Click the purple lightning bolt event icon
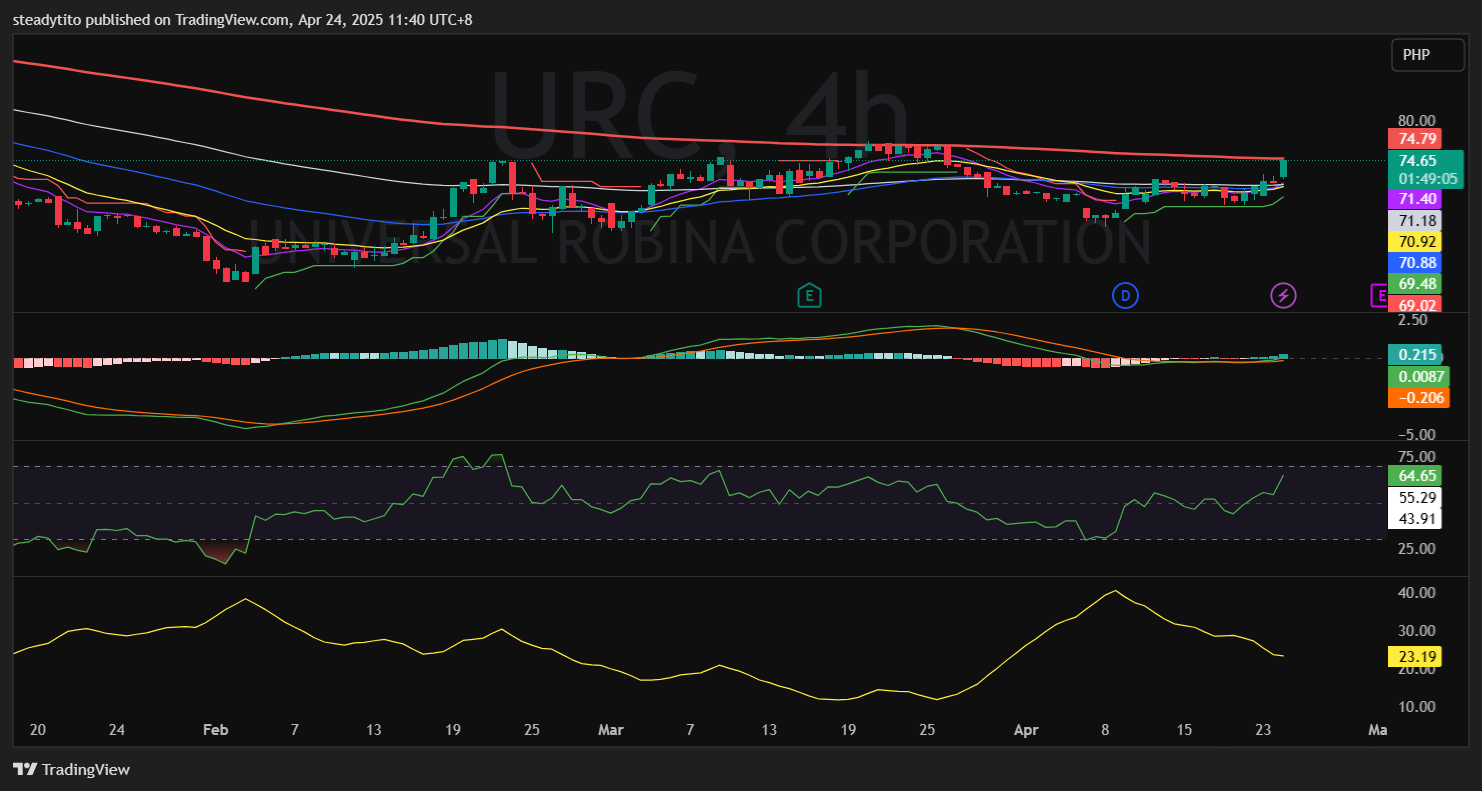The height and width of the screenshot is (791, 1482). point(1283,295)
